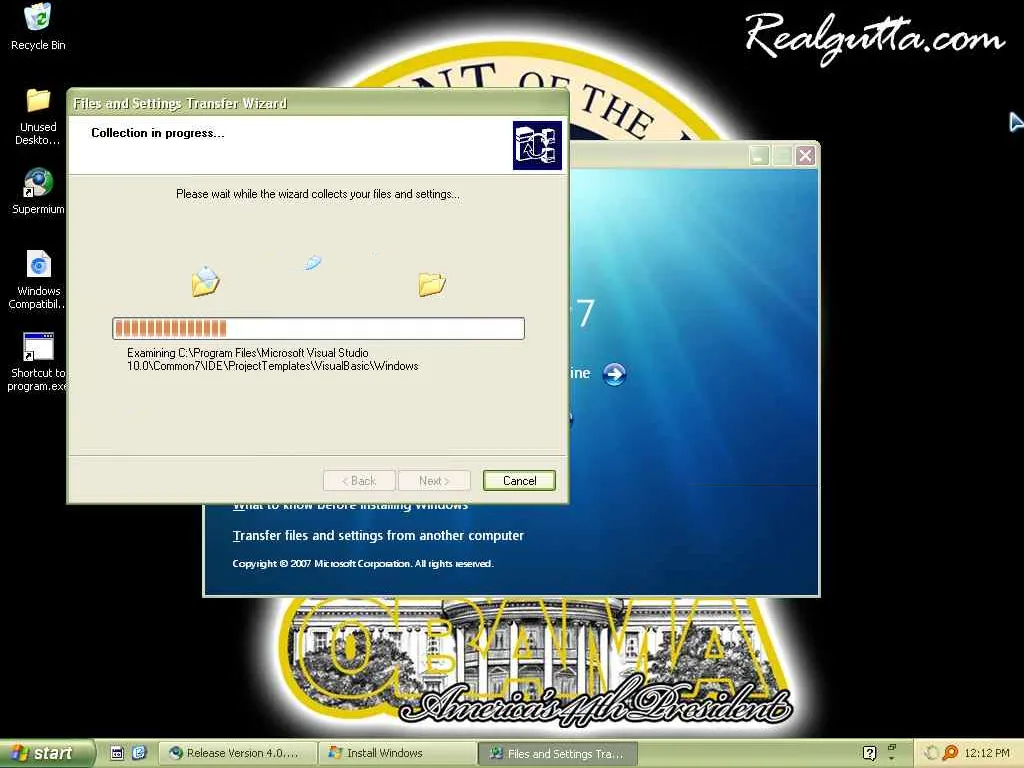Switch to Files and Settings Transfer taskbar item
This screenshot has height=768, width=1024.
[558, 754]
